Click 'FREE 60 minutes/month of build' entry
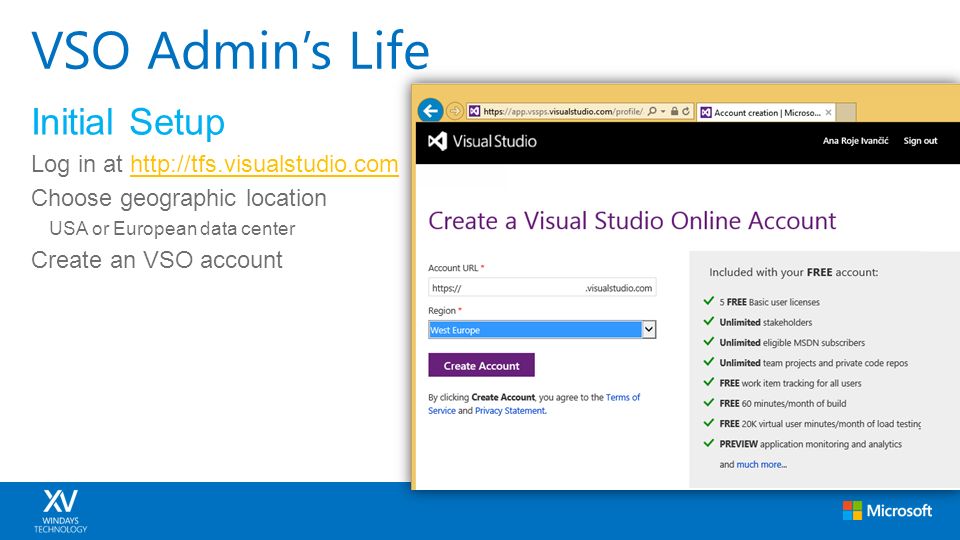Screen dimensions: 960x540 pyautogui.click(x=782, y=403)
